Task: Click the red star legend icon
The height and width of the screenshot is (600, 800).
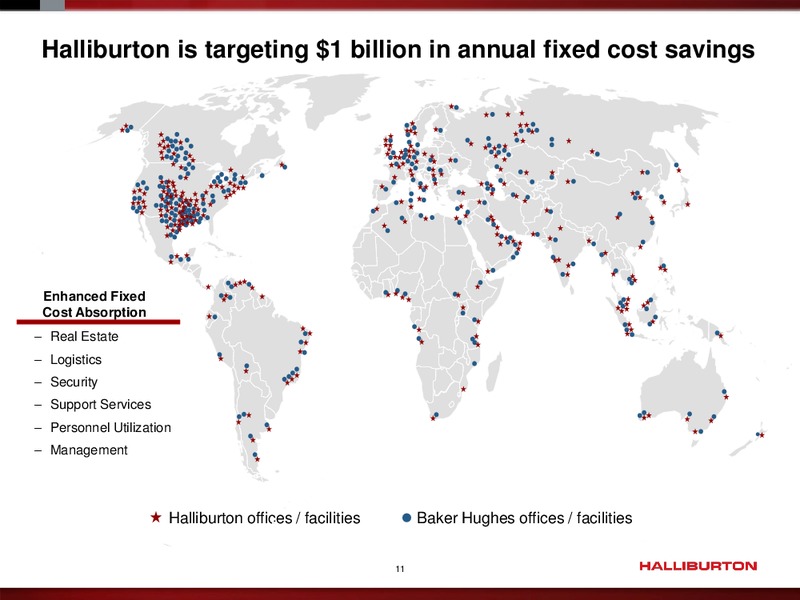Action: tap(156, 517)
